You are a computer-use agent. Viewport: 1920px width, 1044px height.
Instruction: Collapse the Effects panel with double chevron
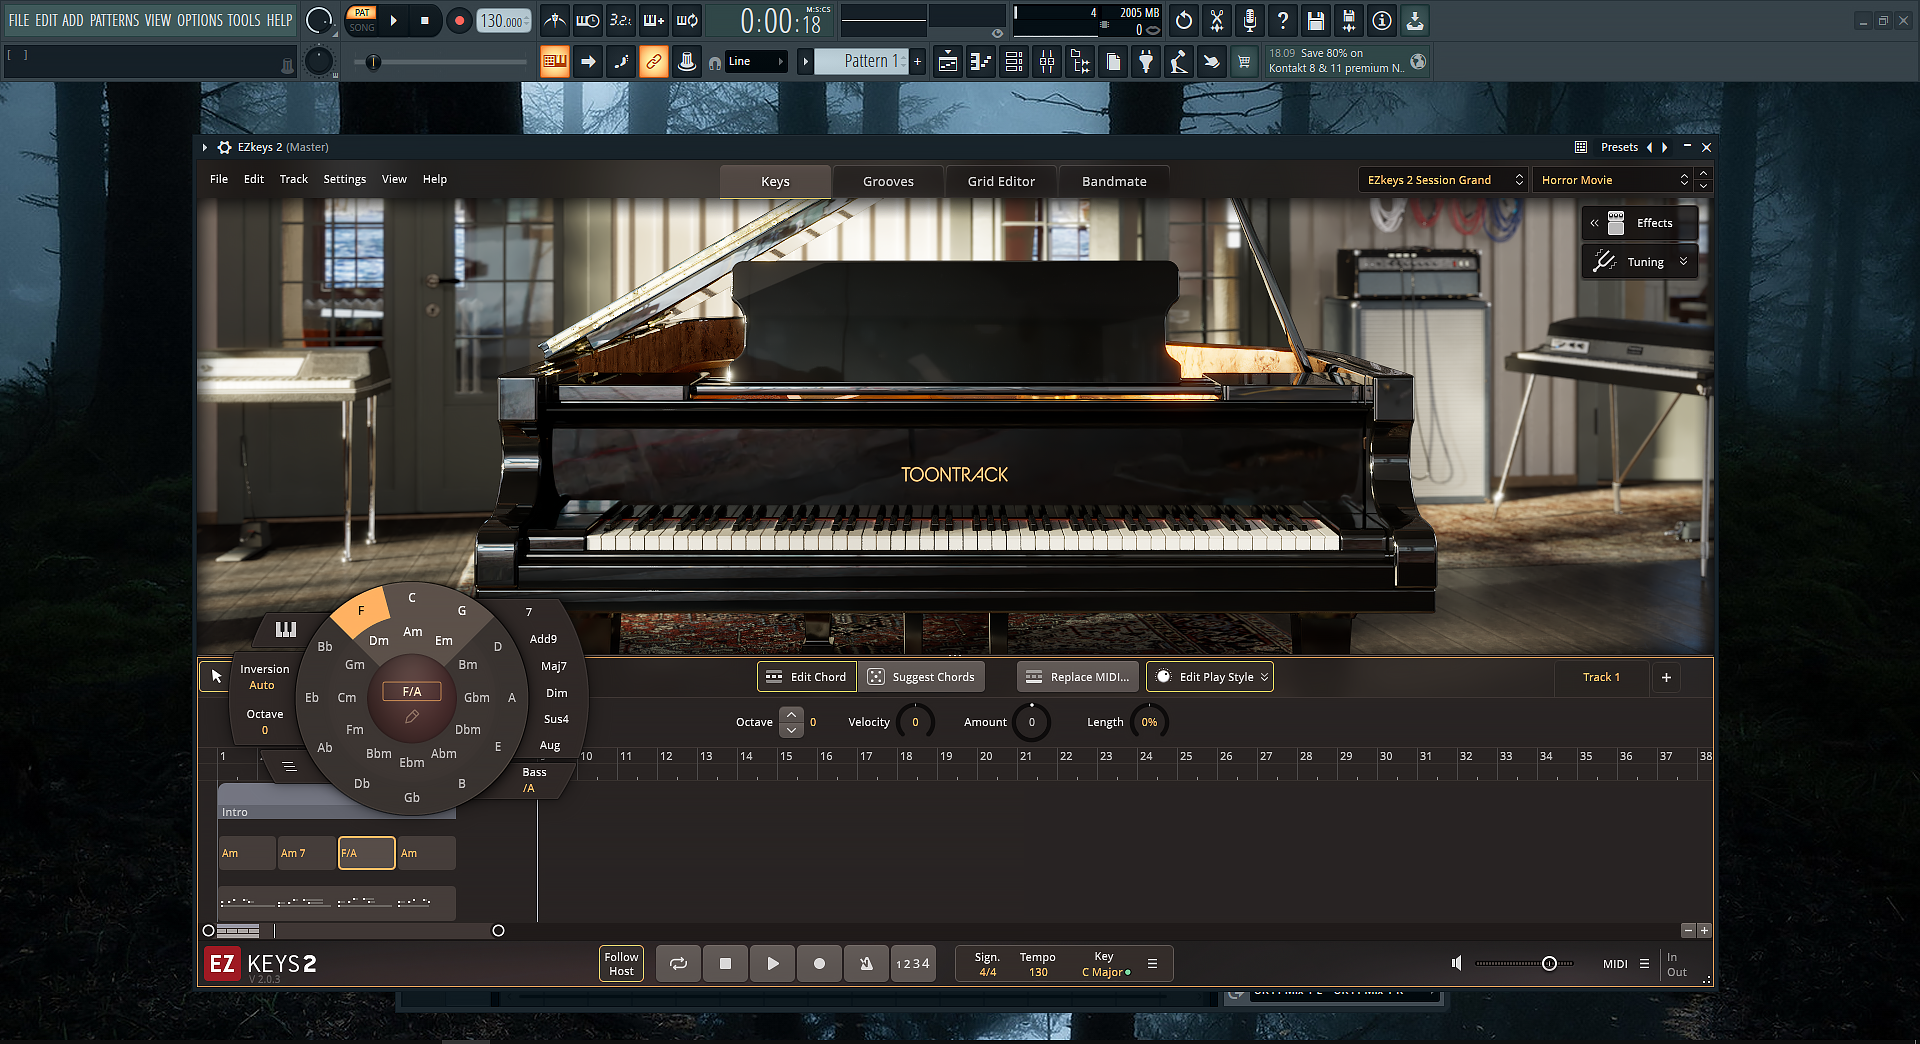(1594, 223)
